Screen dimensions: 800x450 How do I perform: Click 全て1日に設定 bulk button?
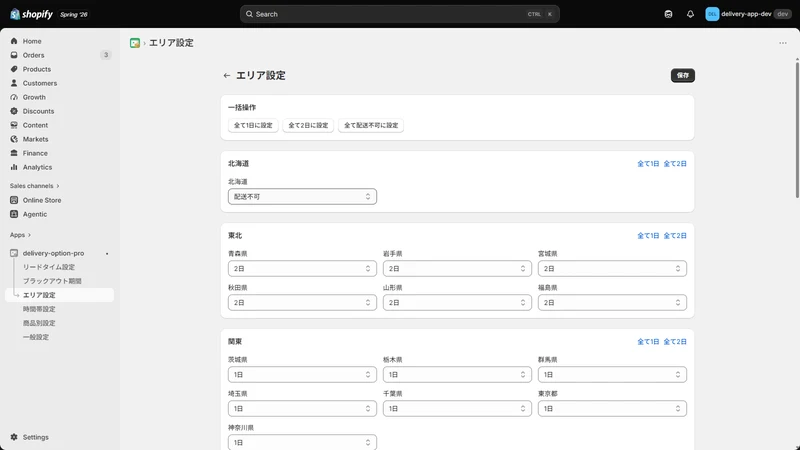coord(253,126)
